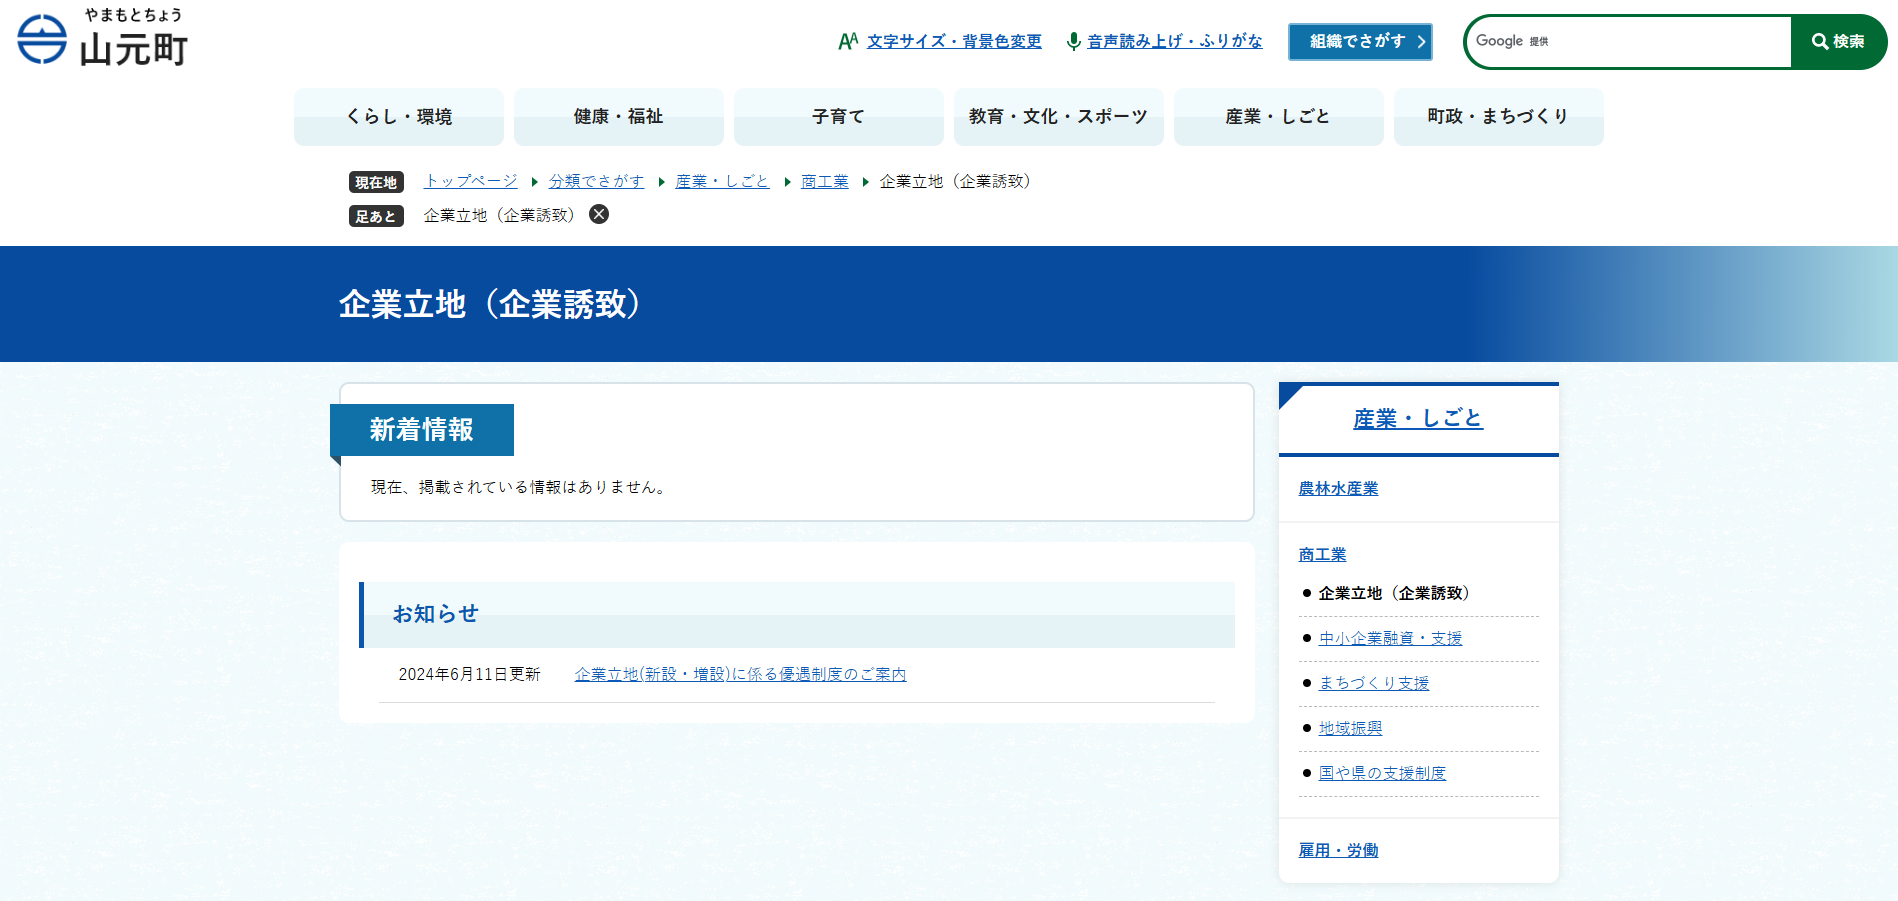Open 農林水産業 sidebar link
The width and height of the screenshot is (1898, 901).
(1338, 488)
